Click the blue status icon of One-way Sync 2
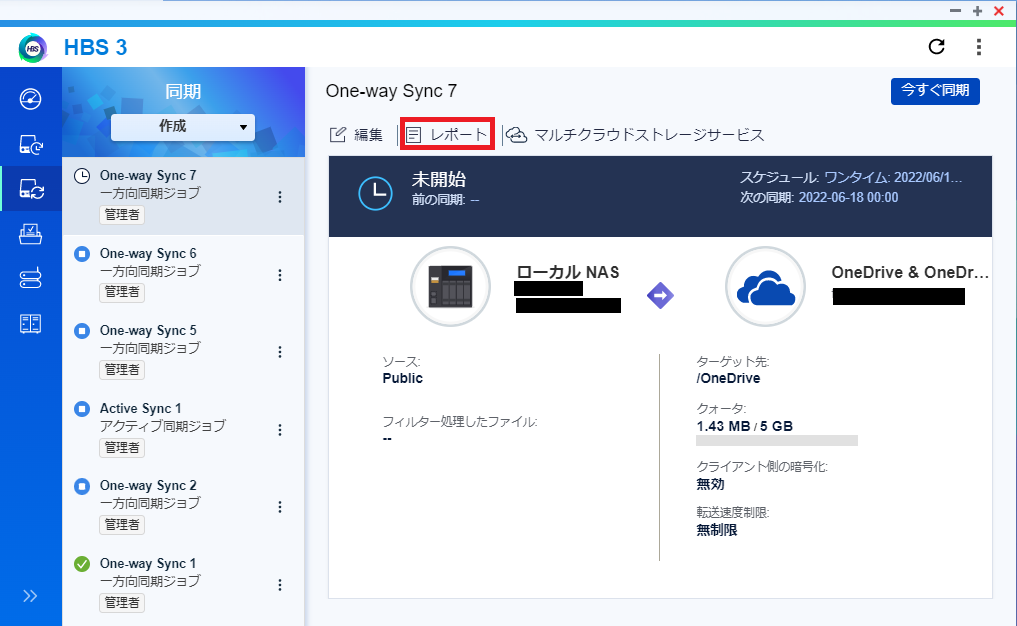The image size is (1017, 626). (x=82, y=486)
